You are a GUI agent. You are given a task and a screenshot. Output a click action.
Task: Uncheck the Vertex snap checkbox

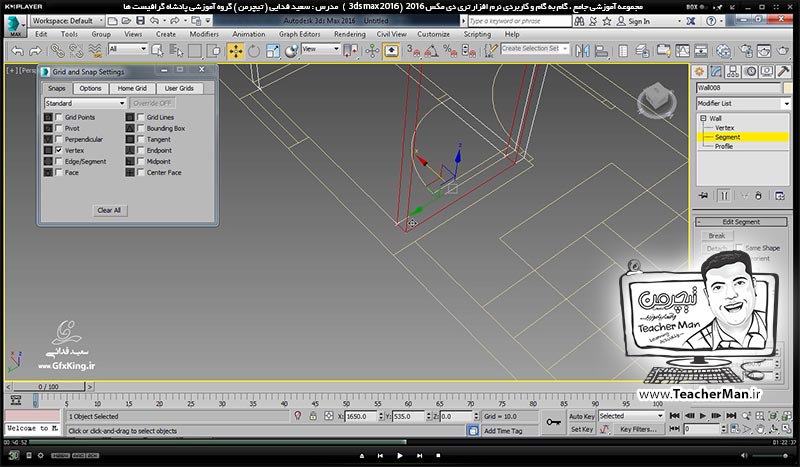pyautogui.click(x=59, y=150)
